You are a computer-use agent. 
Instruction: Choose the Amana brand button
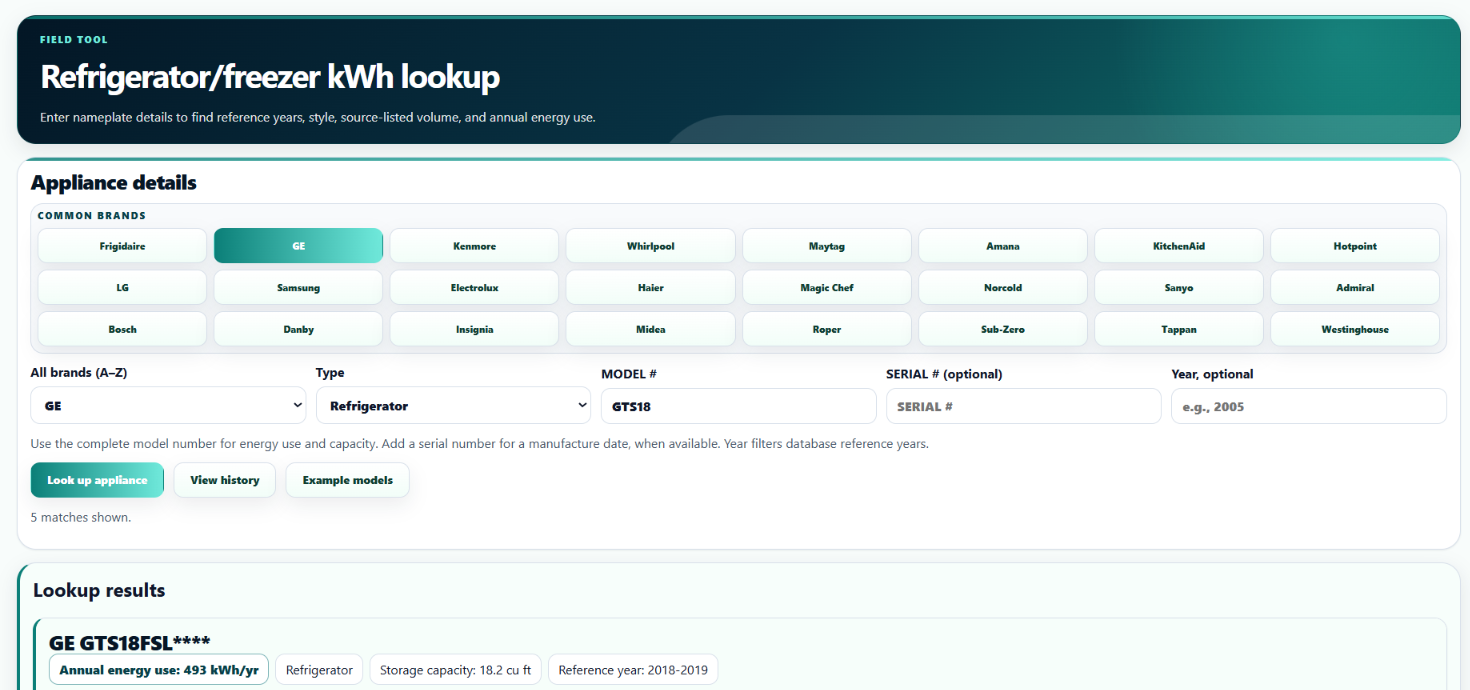[1003, 246]
